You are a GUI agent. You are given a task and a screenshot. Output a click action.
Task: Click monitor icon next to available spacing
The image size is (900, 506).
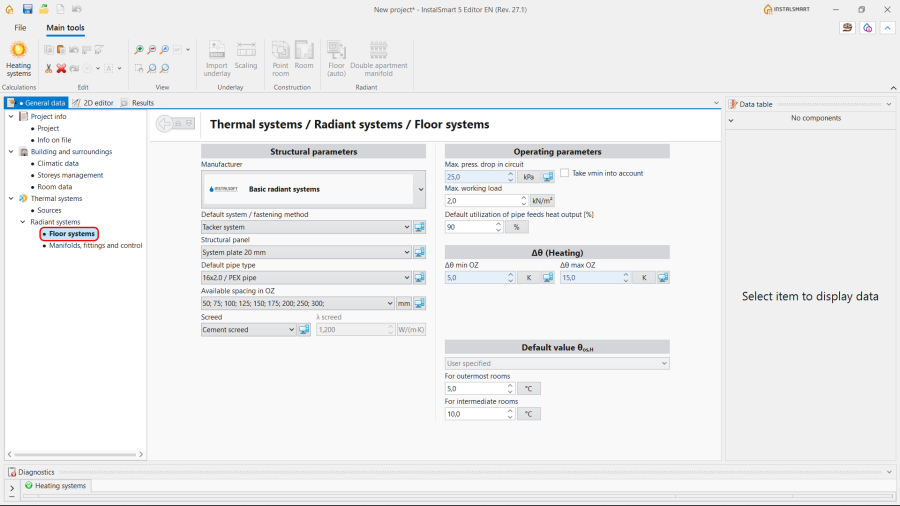click(x=420, y=303)
